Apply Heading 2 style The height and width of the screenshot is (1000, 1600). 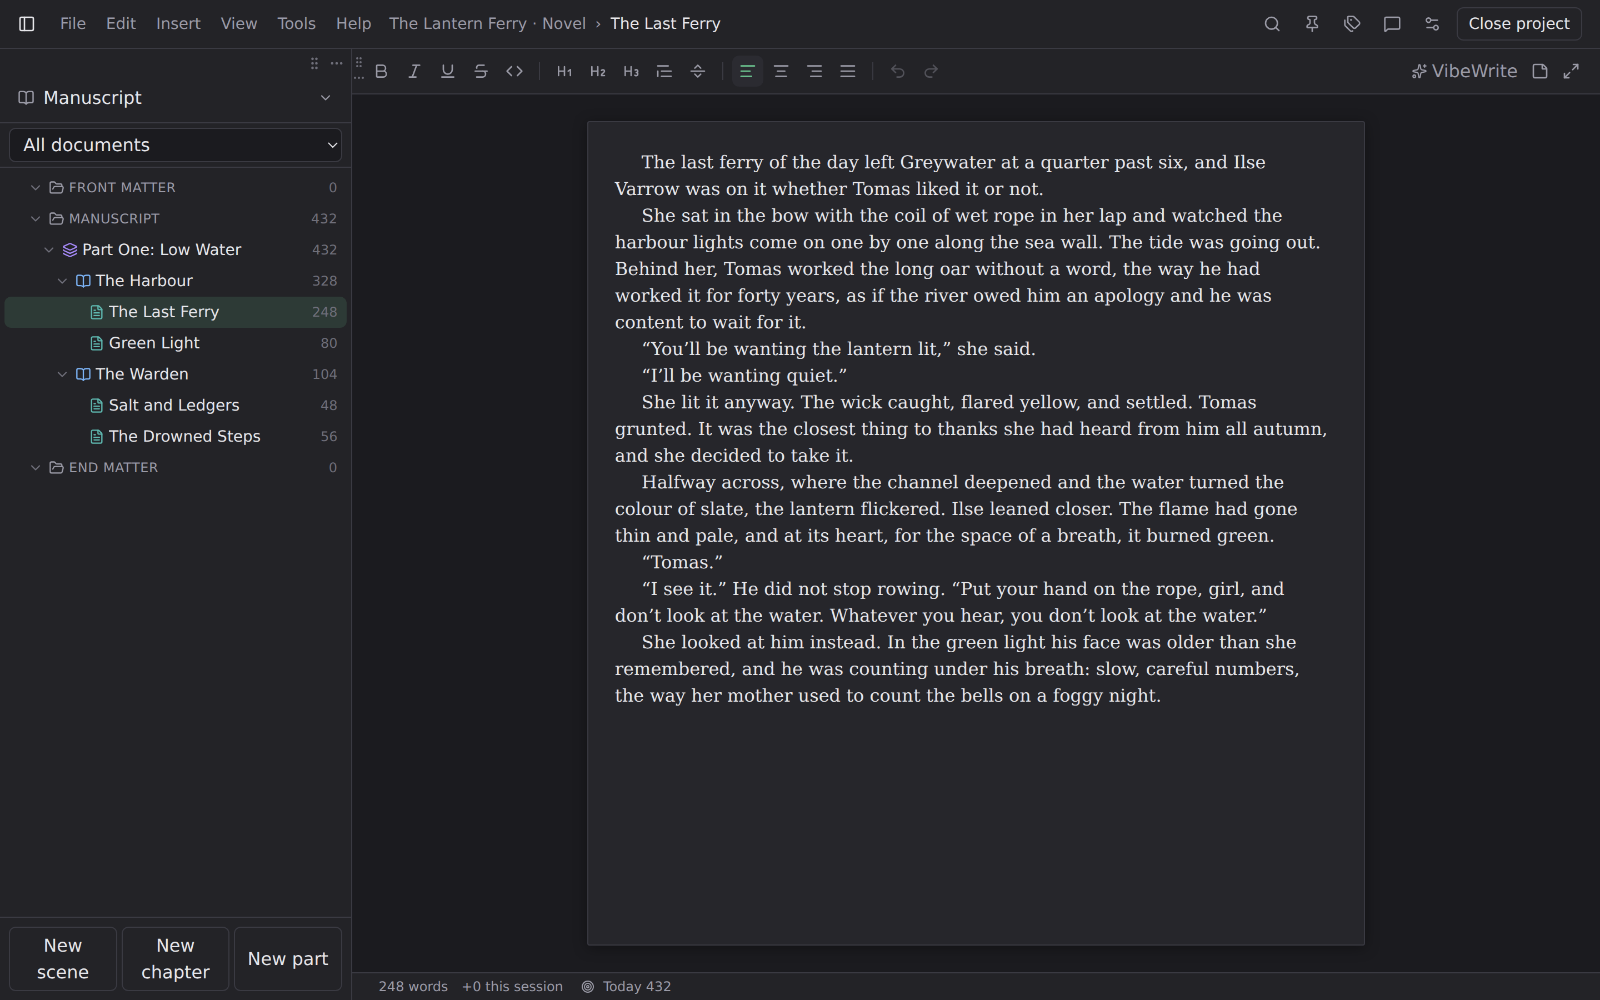(x=598, y=71)
